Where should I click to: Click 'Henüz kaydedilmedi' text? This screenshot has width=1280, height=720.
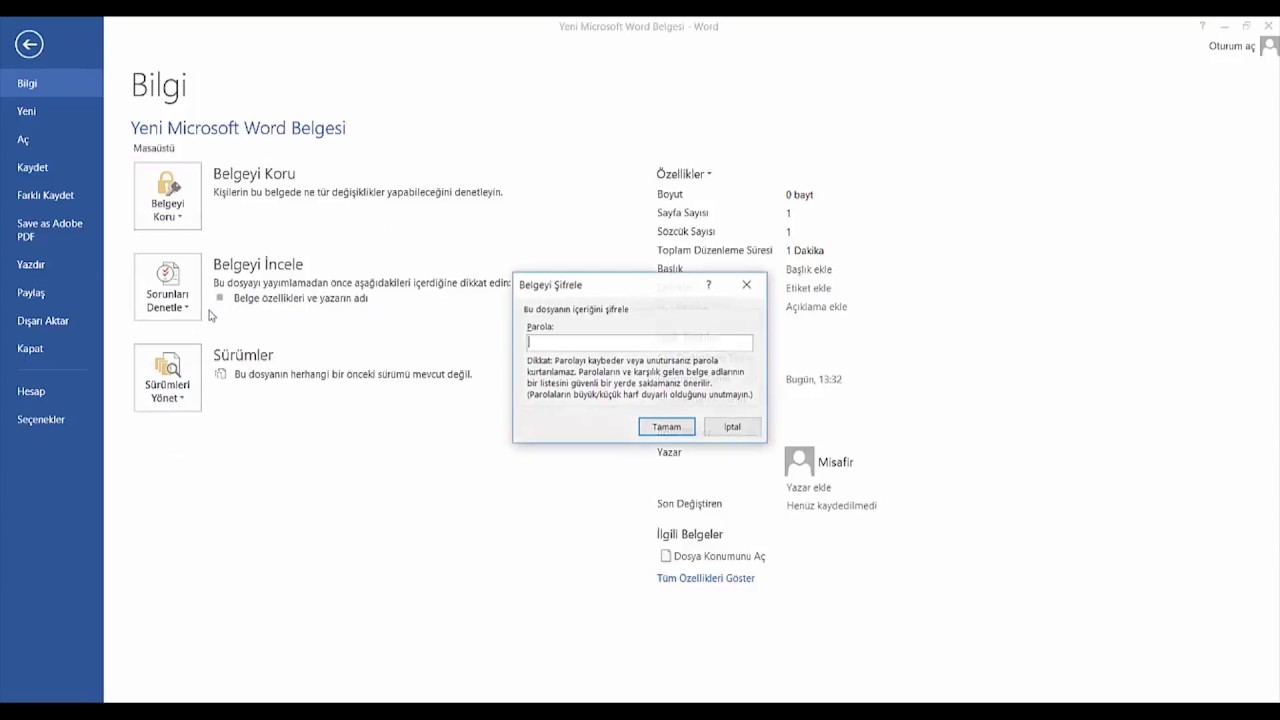[831, 506]
